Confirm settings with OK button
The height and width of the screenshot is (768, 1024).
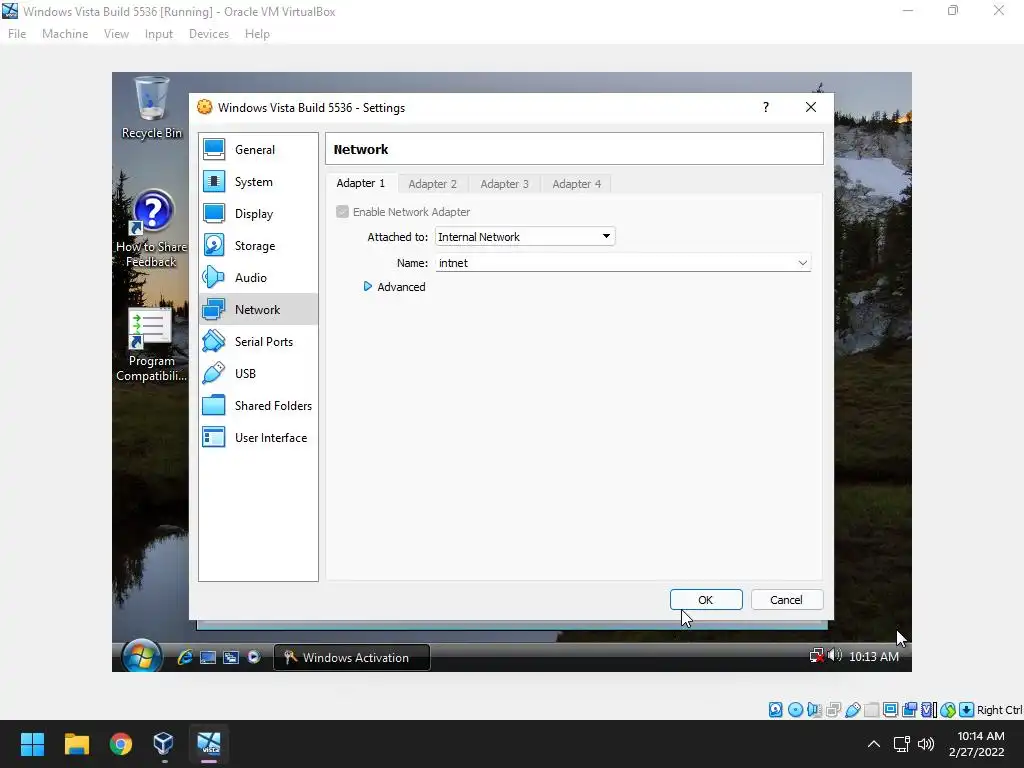pyautogui.click(x=706, y=600)
